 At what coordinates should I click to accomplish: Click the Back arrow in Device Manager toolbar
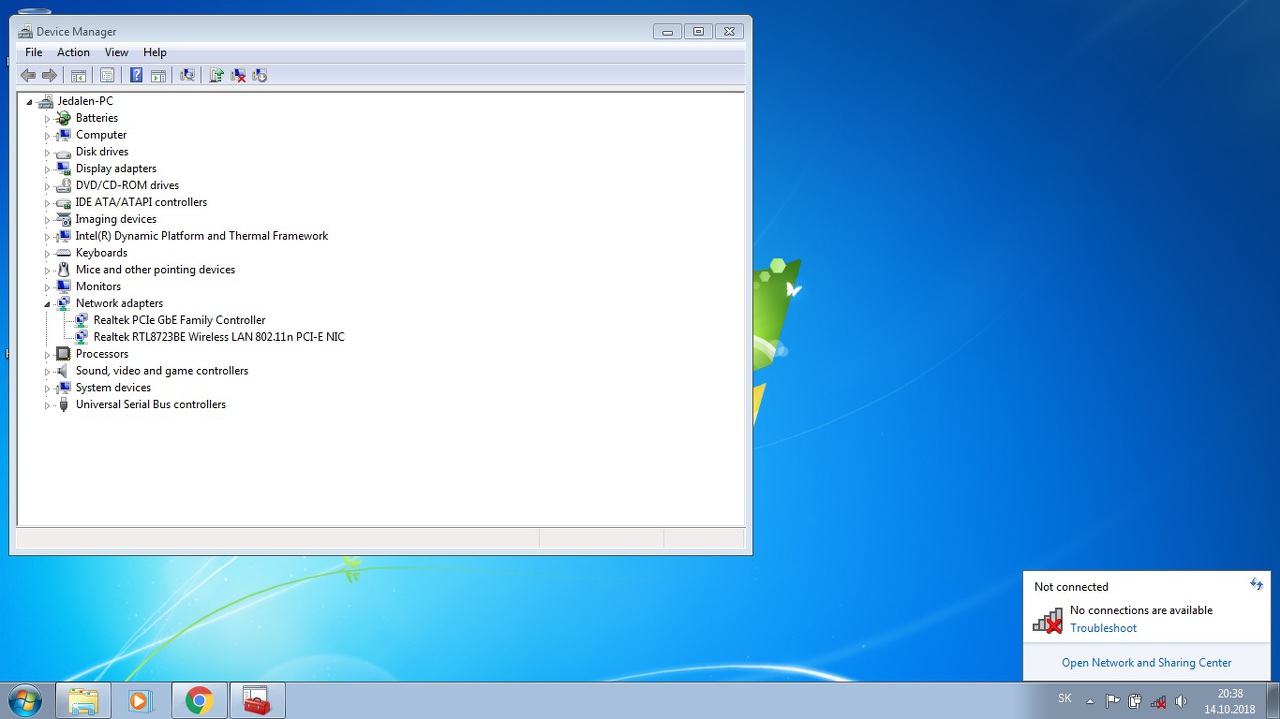(x=28, y=75)
